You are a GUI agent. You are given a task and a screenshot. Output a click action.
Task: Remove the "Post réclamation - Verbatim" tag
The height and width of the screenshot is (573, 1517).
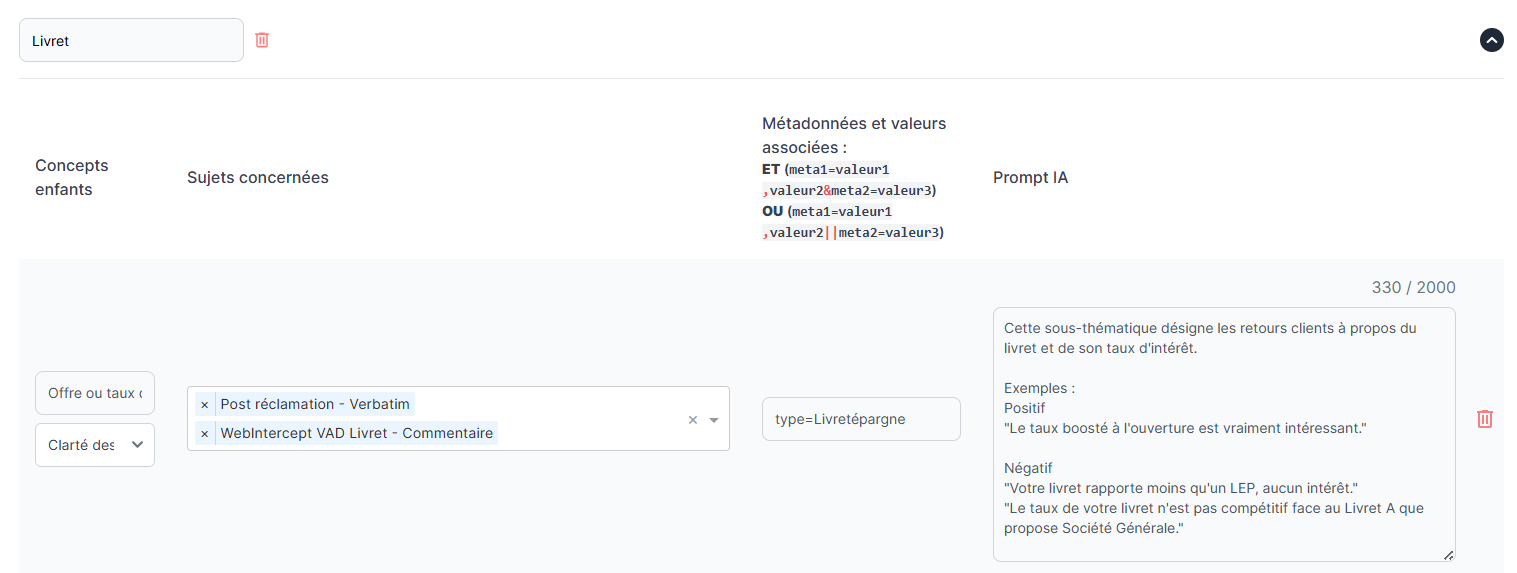pos(205,404)
